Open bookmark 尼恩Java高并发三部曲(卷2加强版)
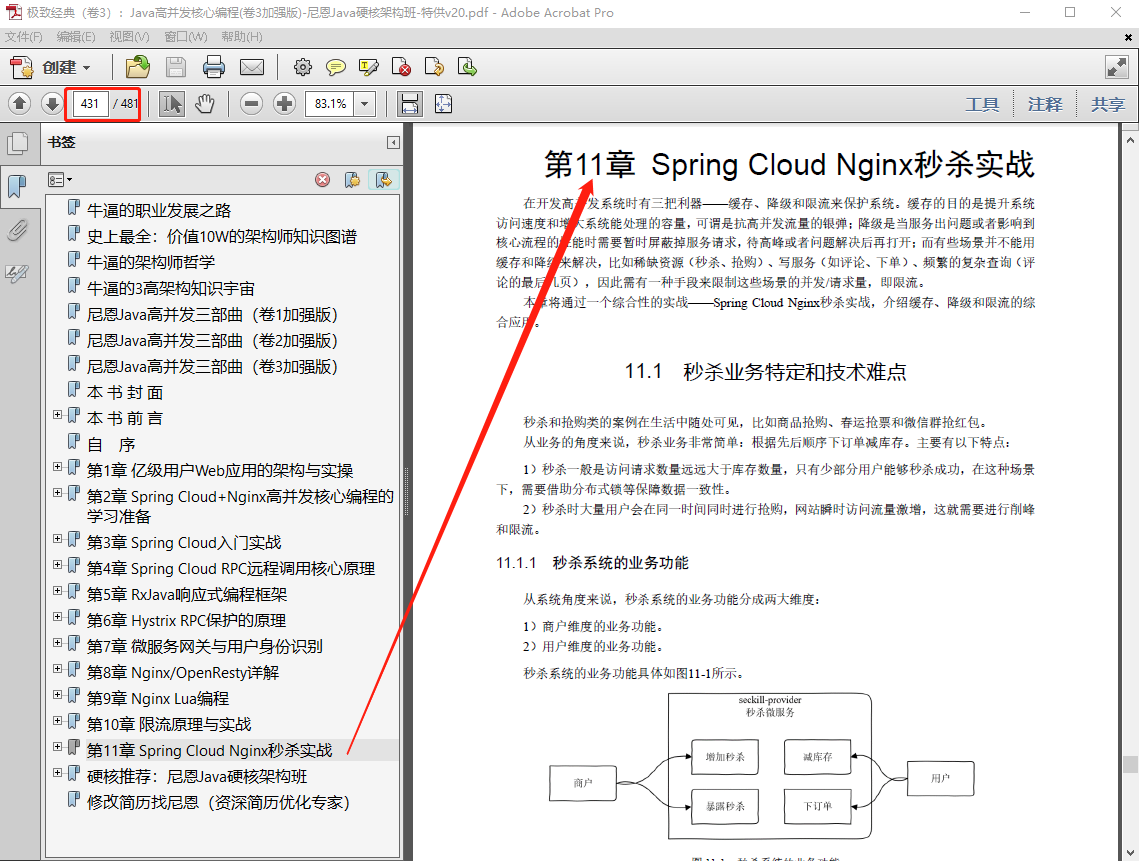Viewport: 1139px width, 861px height. [x=212, y=341]
